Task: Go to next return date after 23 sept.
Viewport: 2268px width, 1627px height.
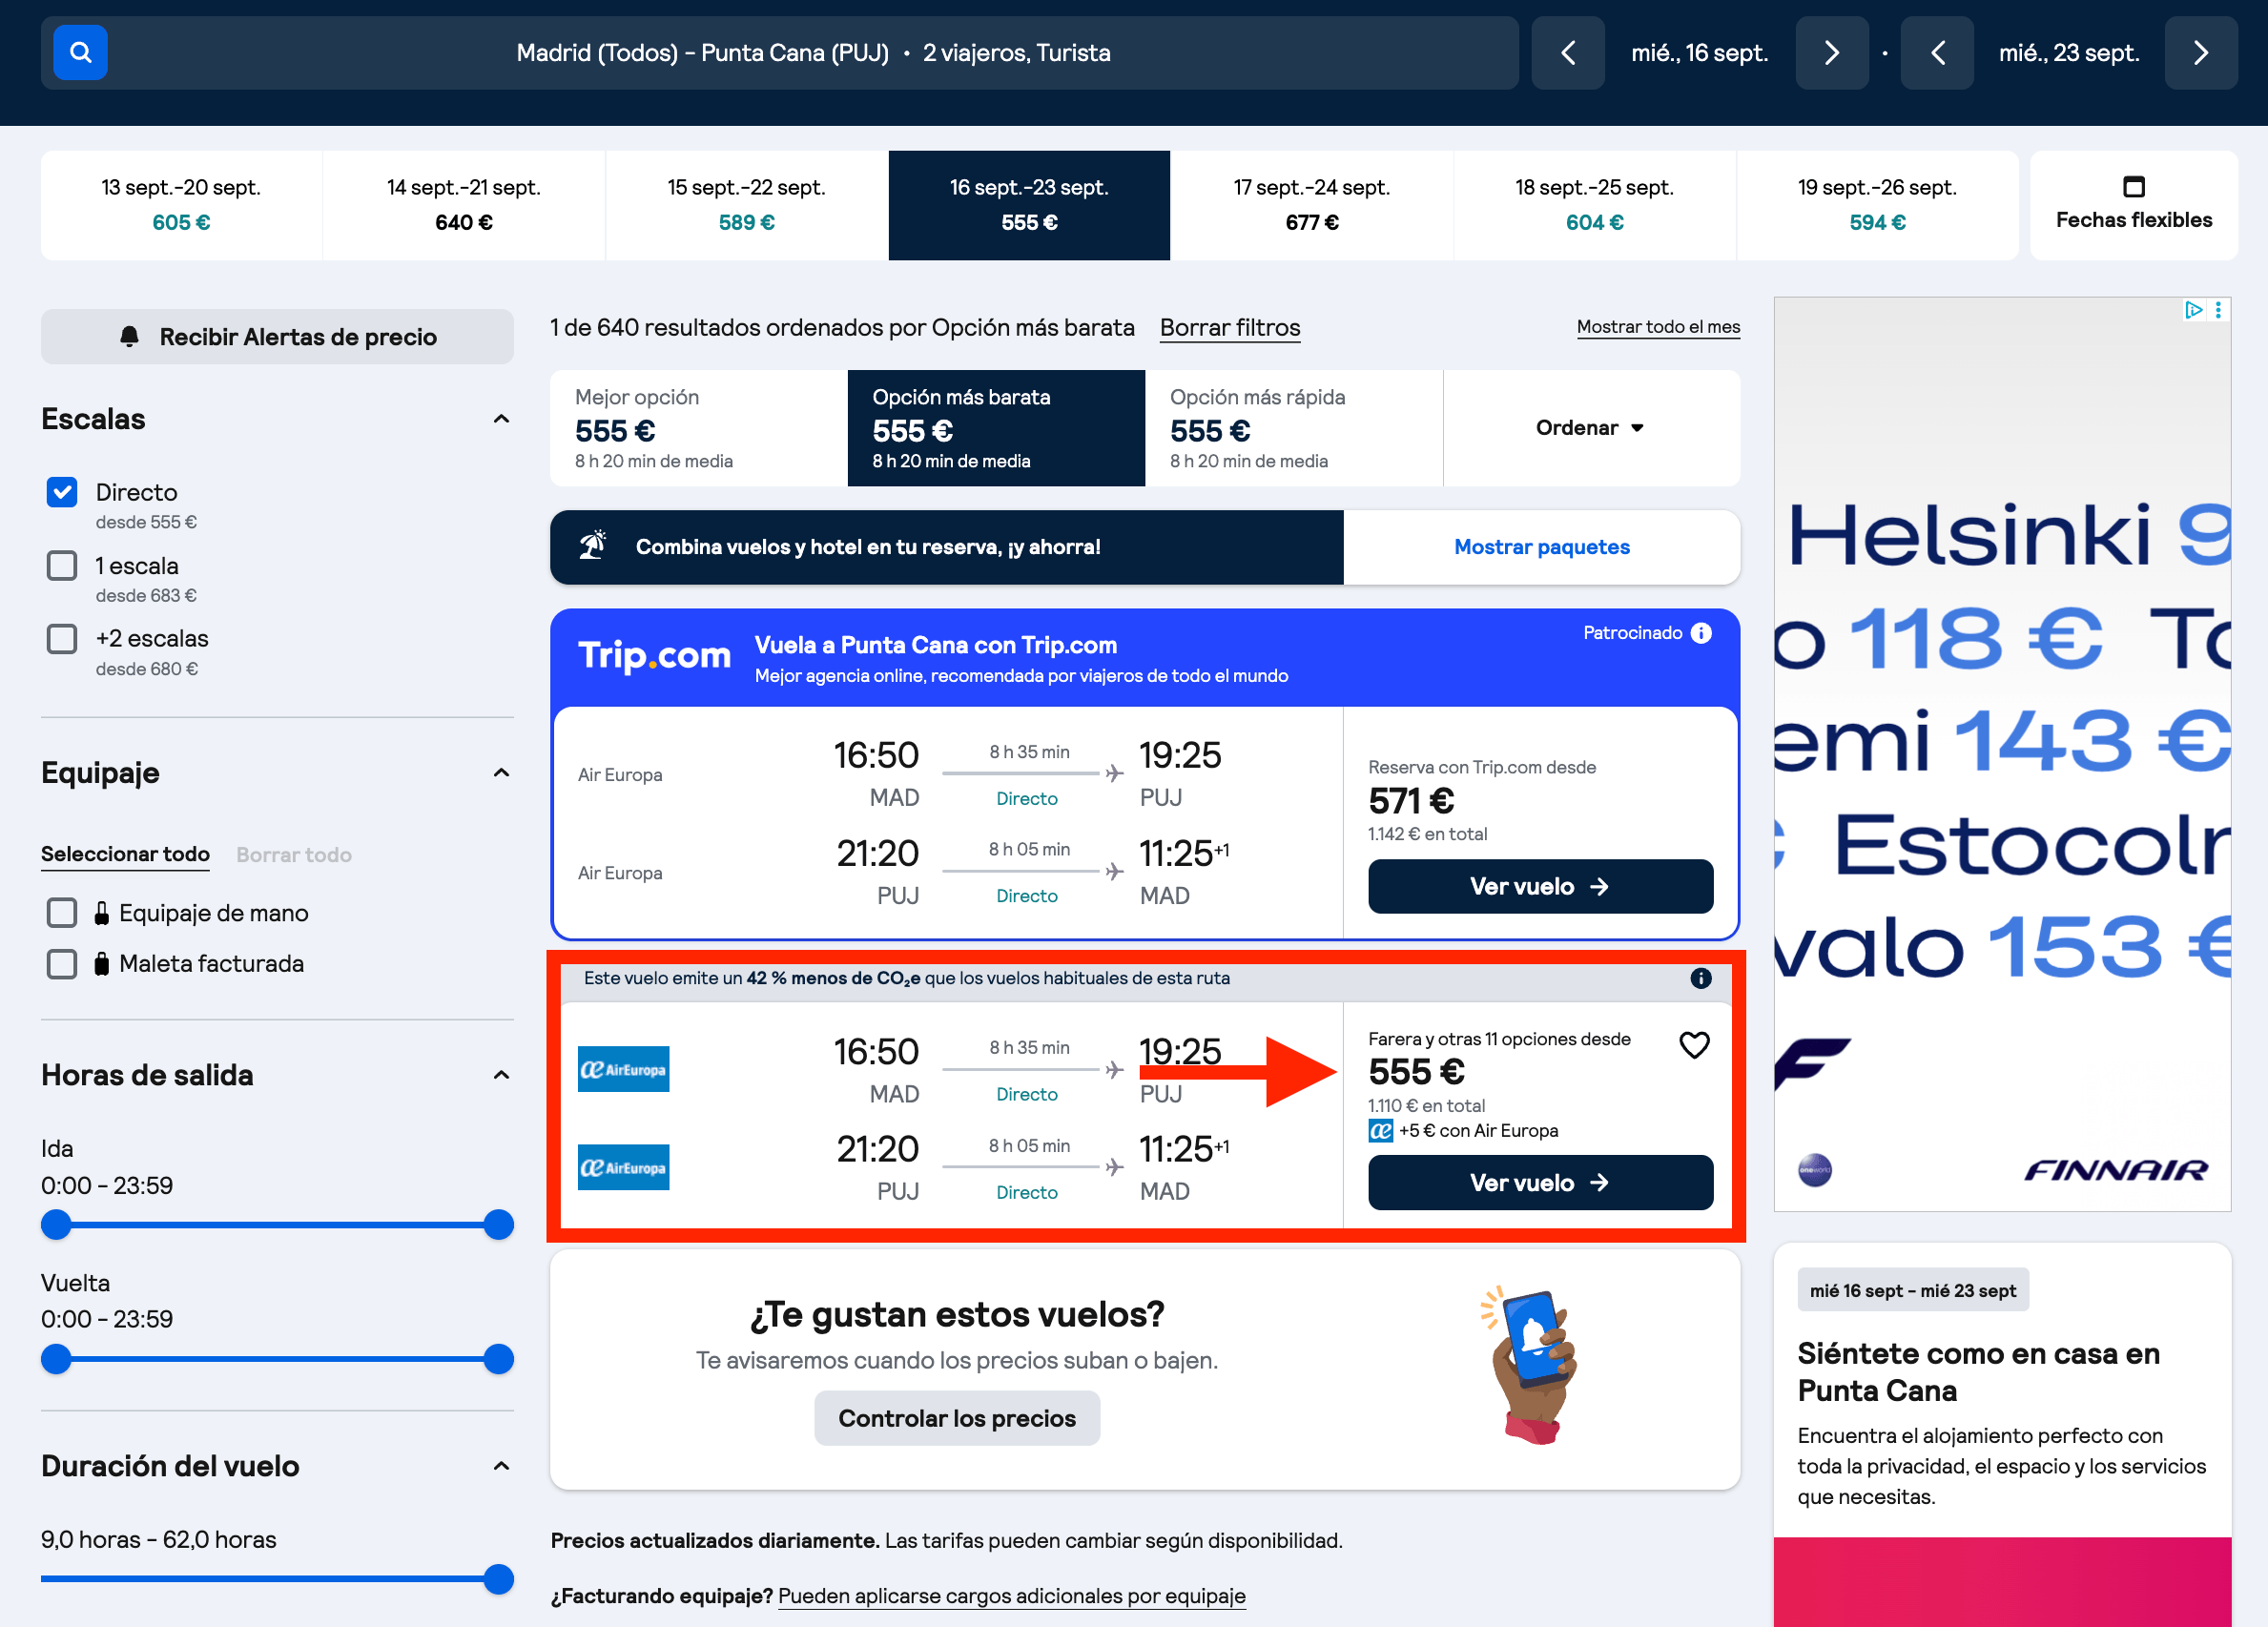Action: 2200,52
